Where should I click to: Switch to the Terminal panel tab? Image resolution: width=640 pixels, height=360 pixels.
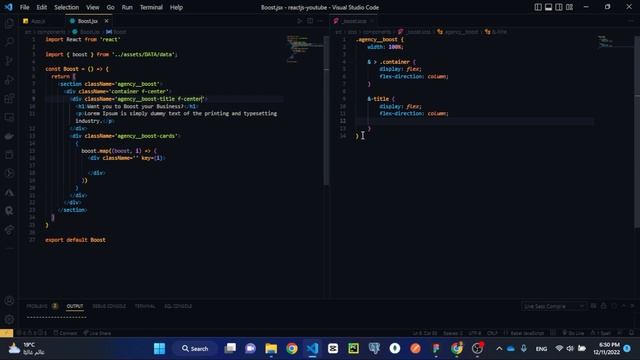[145, 306]
